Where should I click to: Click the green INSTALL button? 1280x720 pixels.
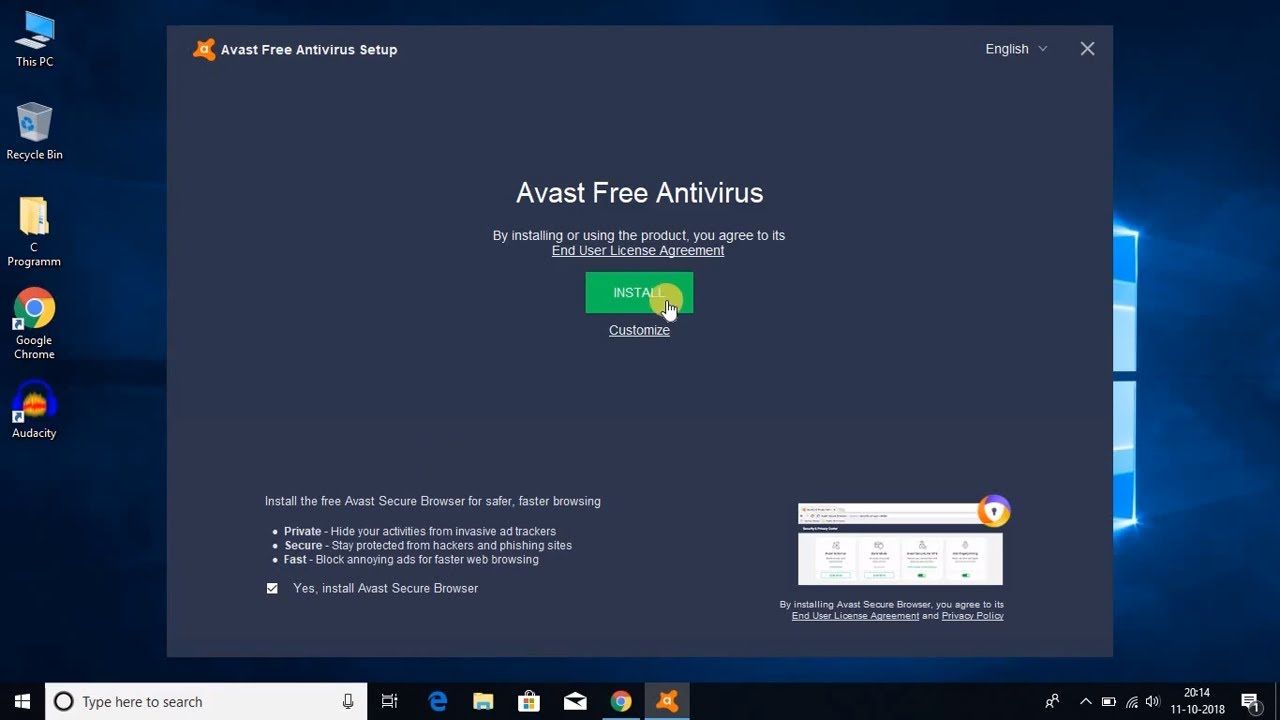pos(638,293)
